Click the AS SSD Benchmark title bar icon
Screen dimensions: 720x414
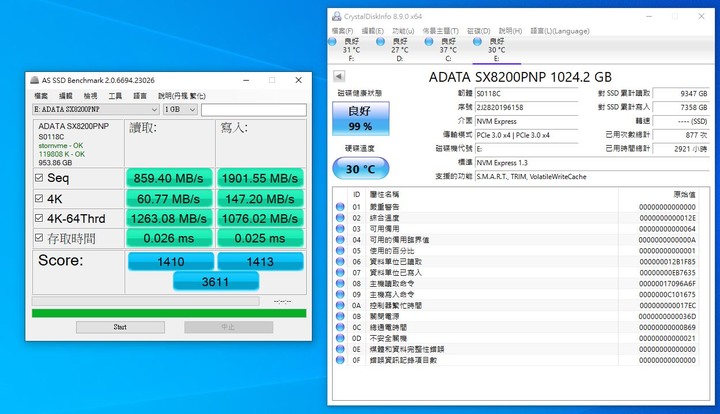coord(34,80)
